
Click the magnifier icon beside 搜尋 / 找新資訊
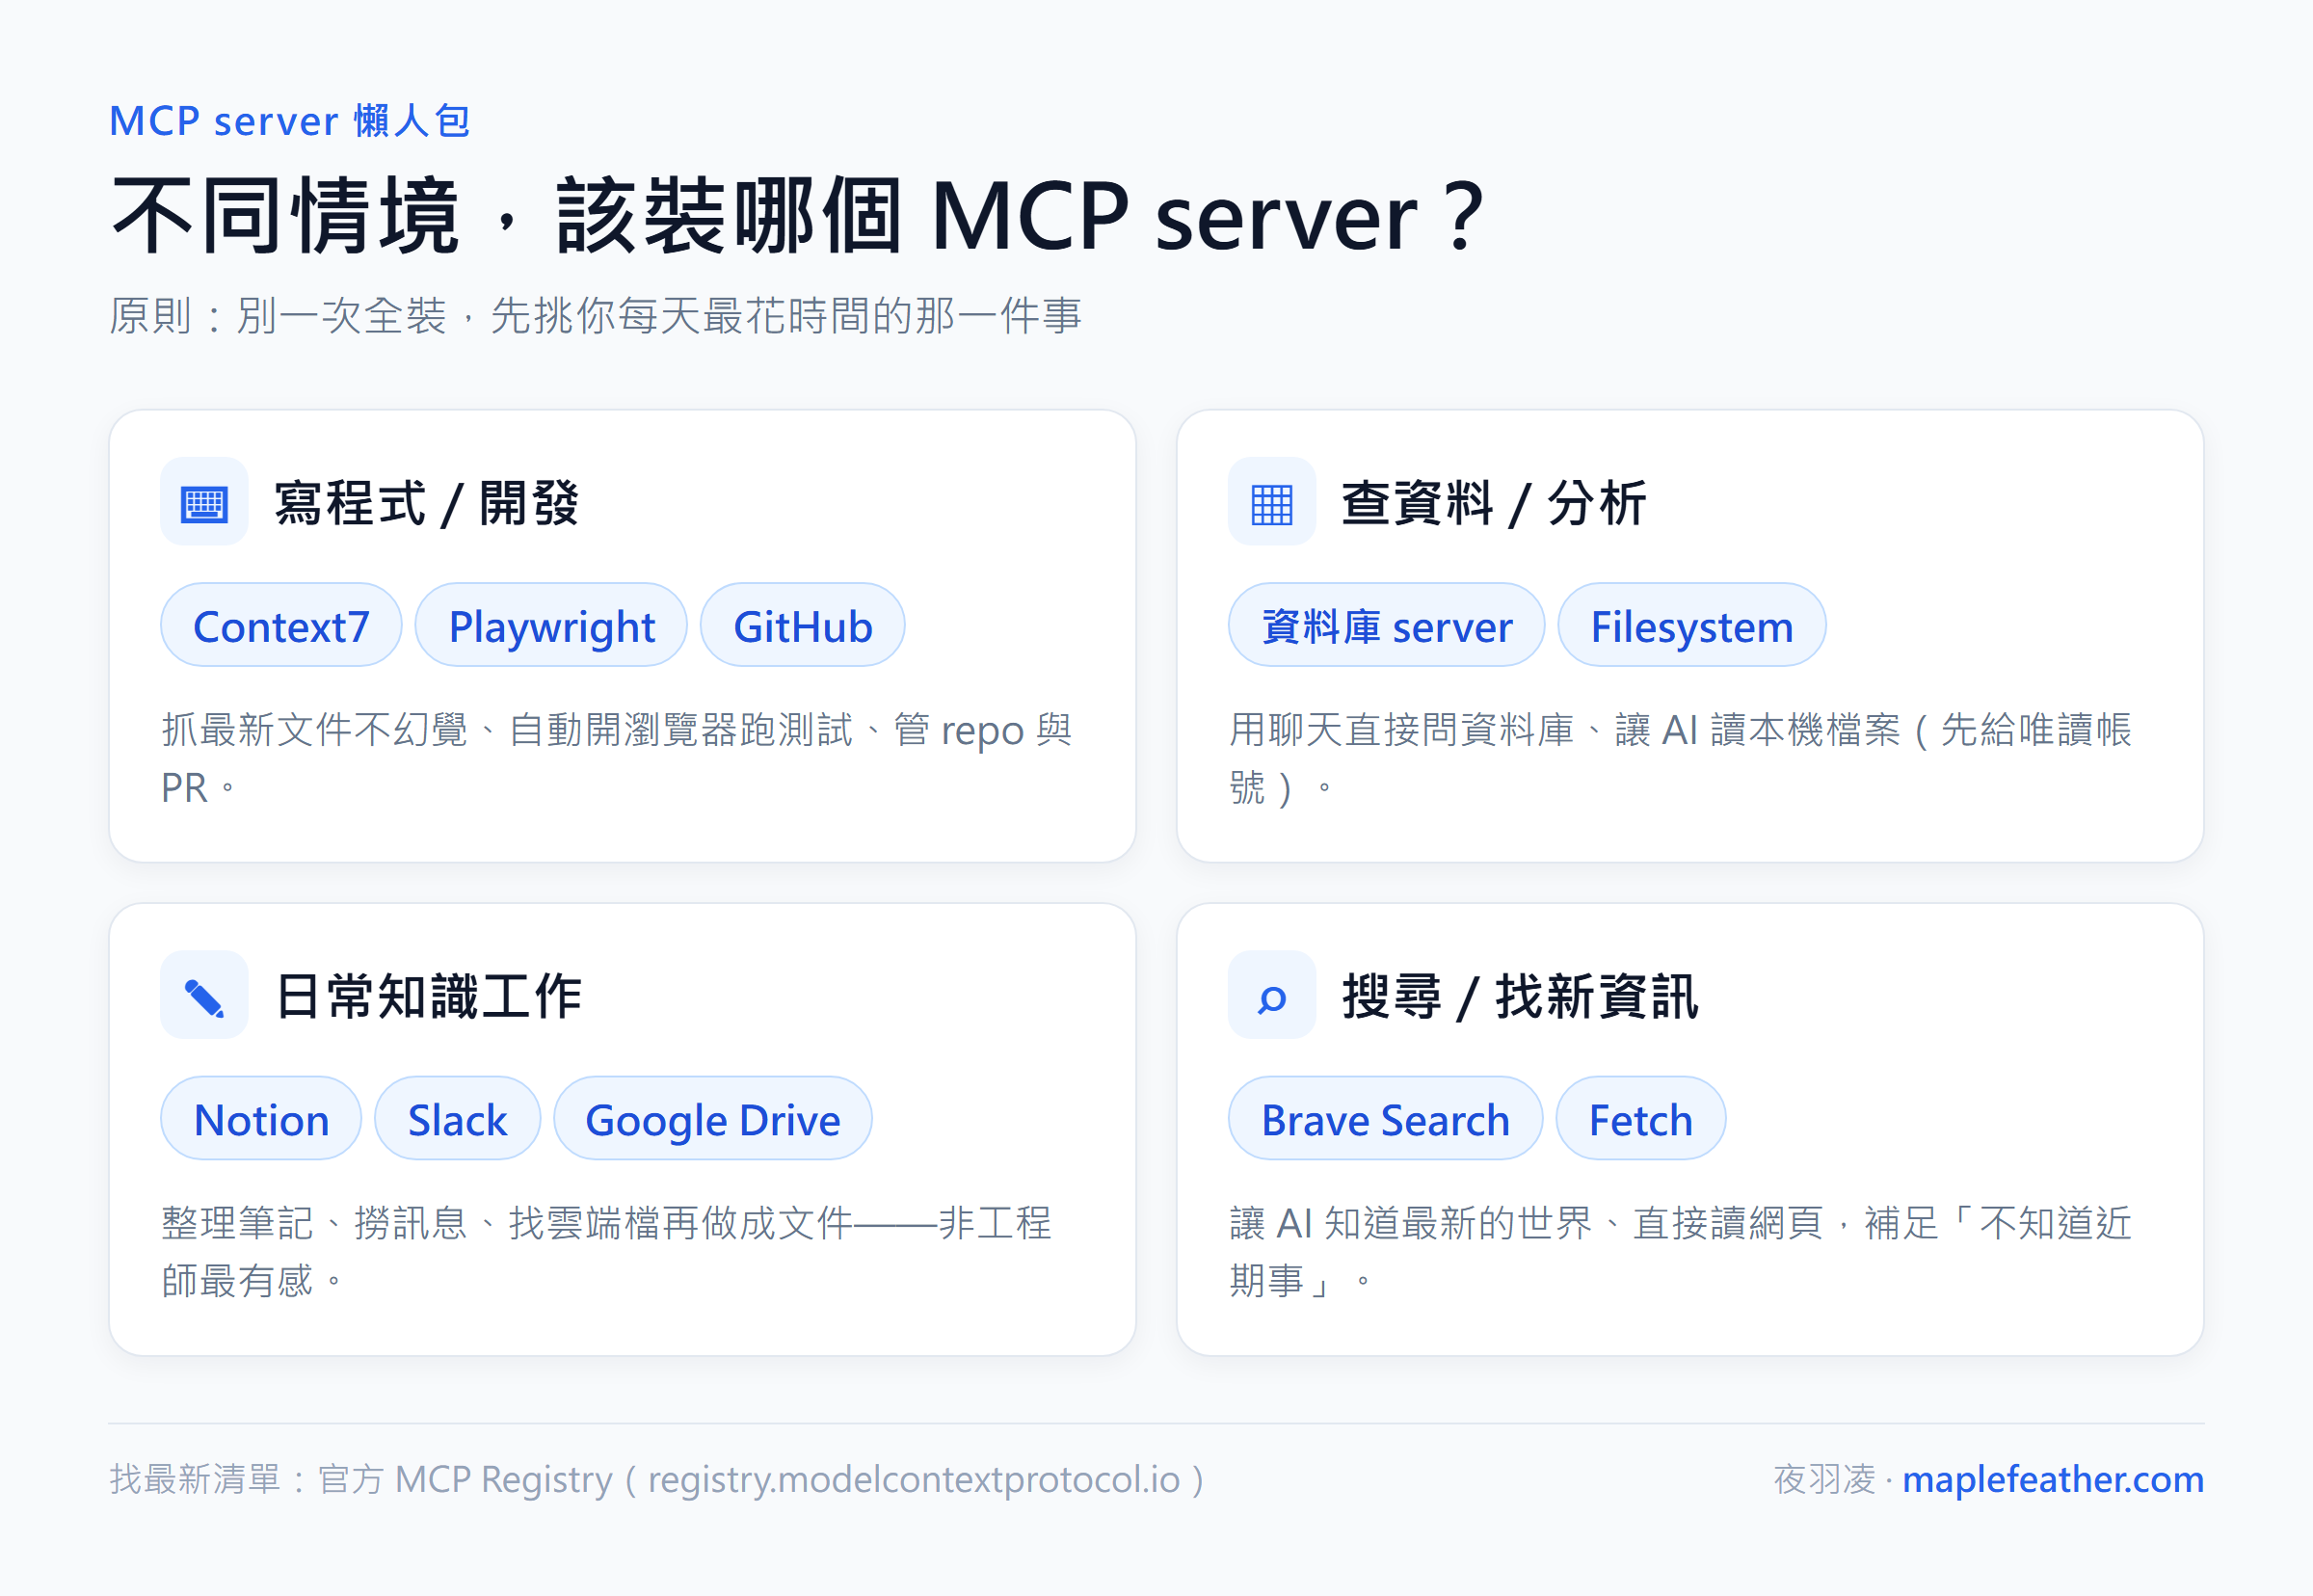click(x=1271, y=995)
